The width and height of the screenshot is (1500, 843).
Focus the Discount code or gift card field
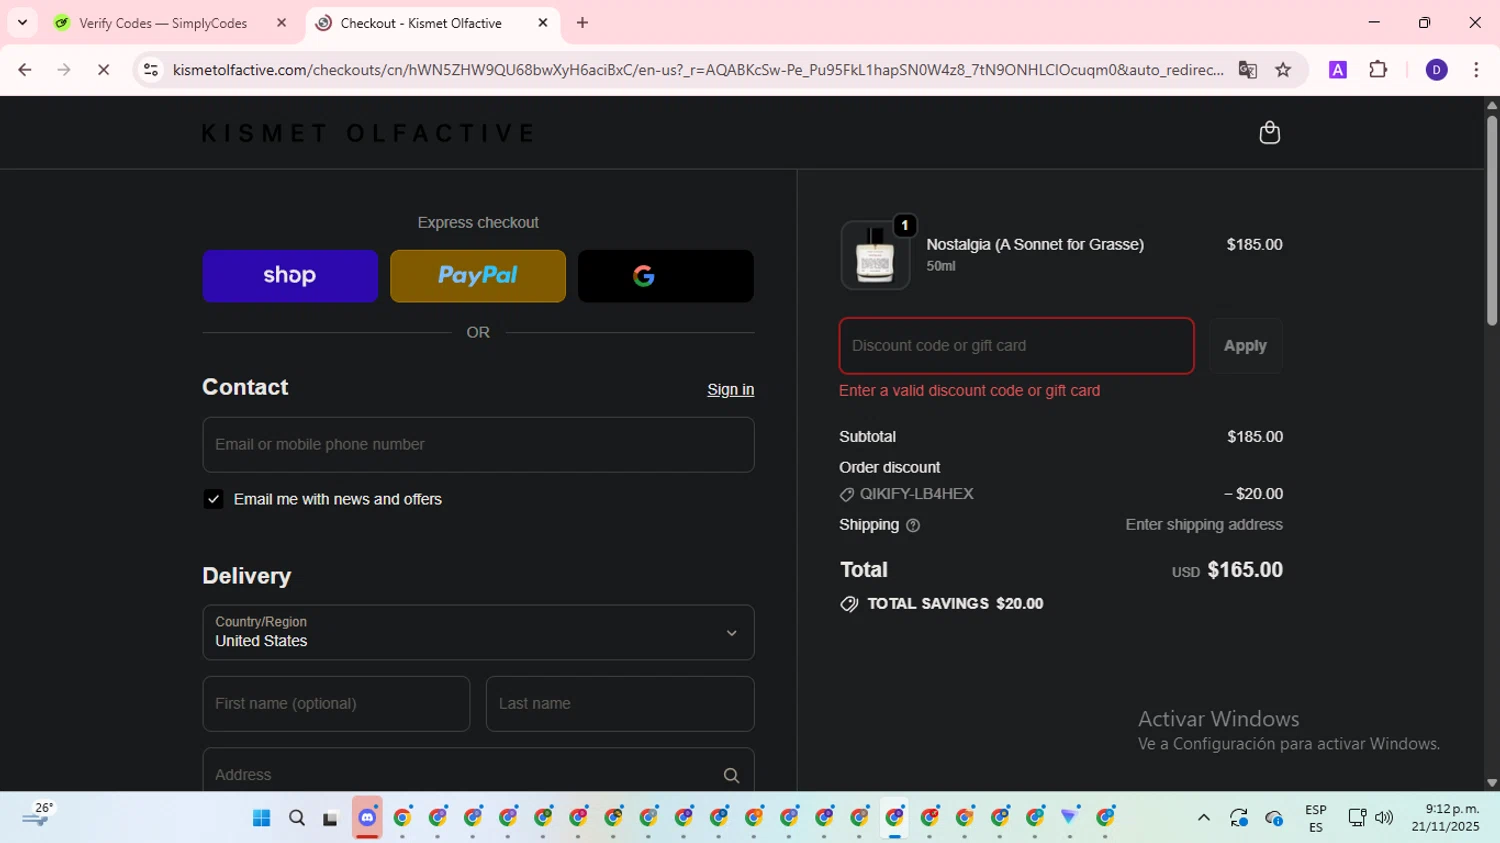(1016, 345)
